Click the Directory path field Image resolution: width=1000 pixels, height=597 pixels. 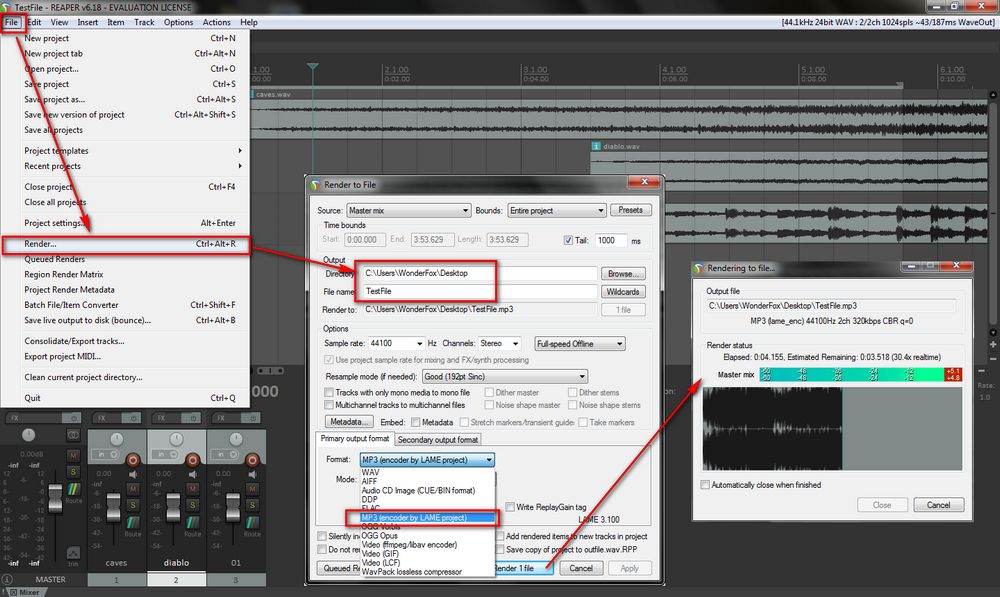coord(480,273)
